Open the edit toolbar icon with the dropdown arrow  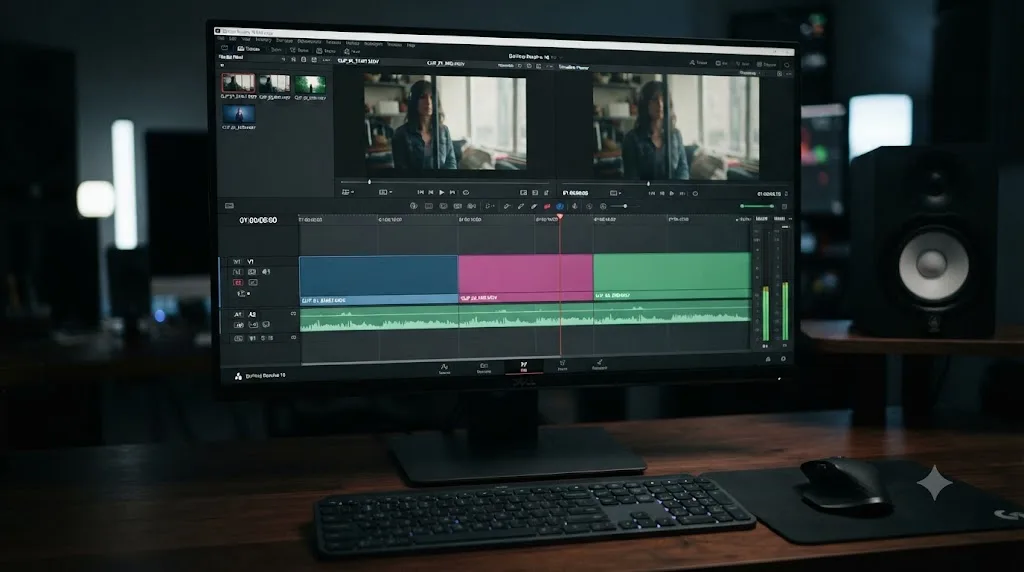[x=489, y=206]
